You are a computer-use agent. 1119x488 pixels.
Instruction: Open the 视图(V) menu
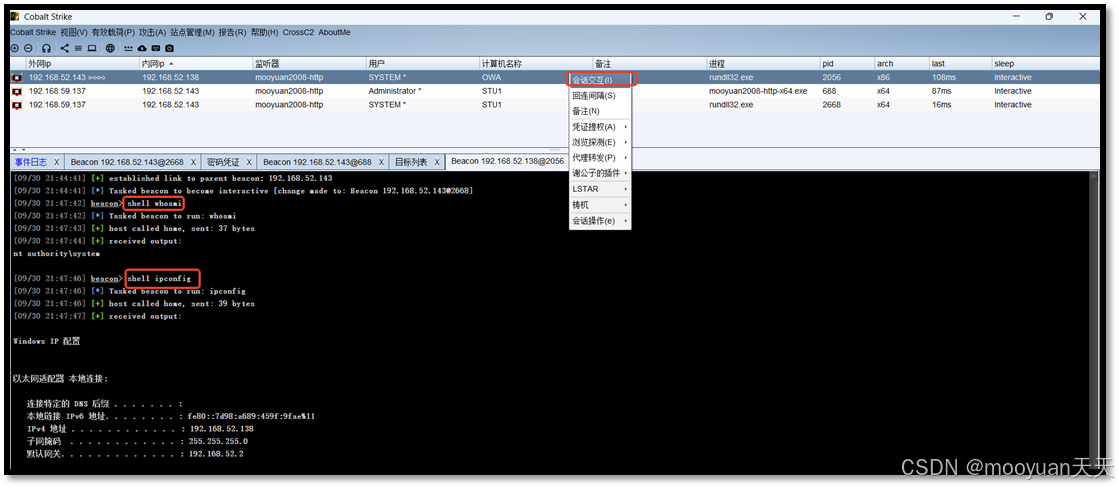click(x=74, y=32)
